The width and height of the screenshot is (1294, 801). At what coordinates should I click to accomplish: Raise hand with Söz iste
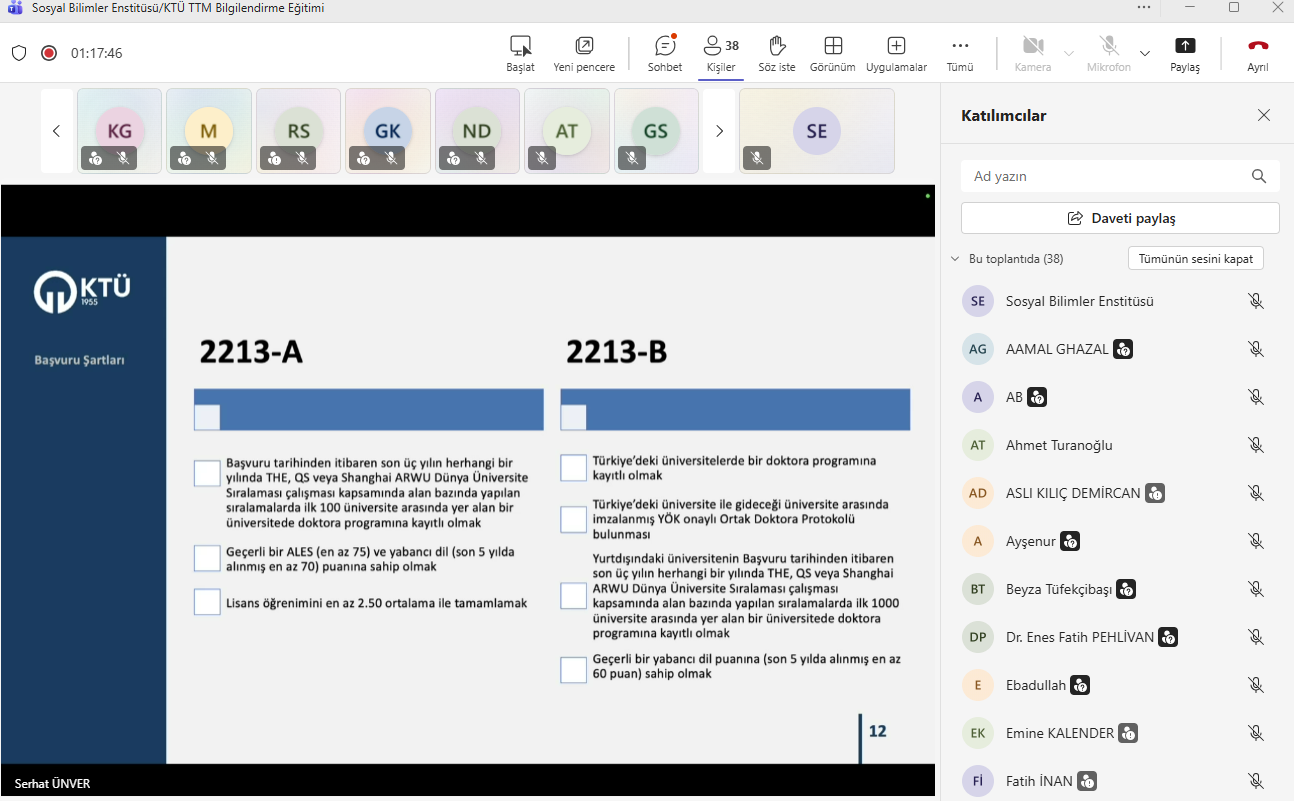pos(776,47)
